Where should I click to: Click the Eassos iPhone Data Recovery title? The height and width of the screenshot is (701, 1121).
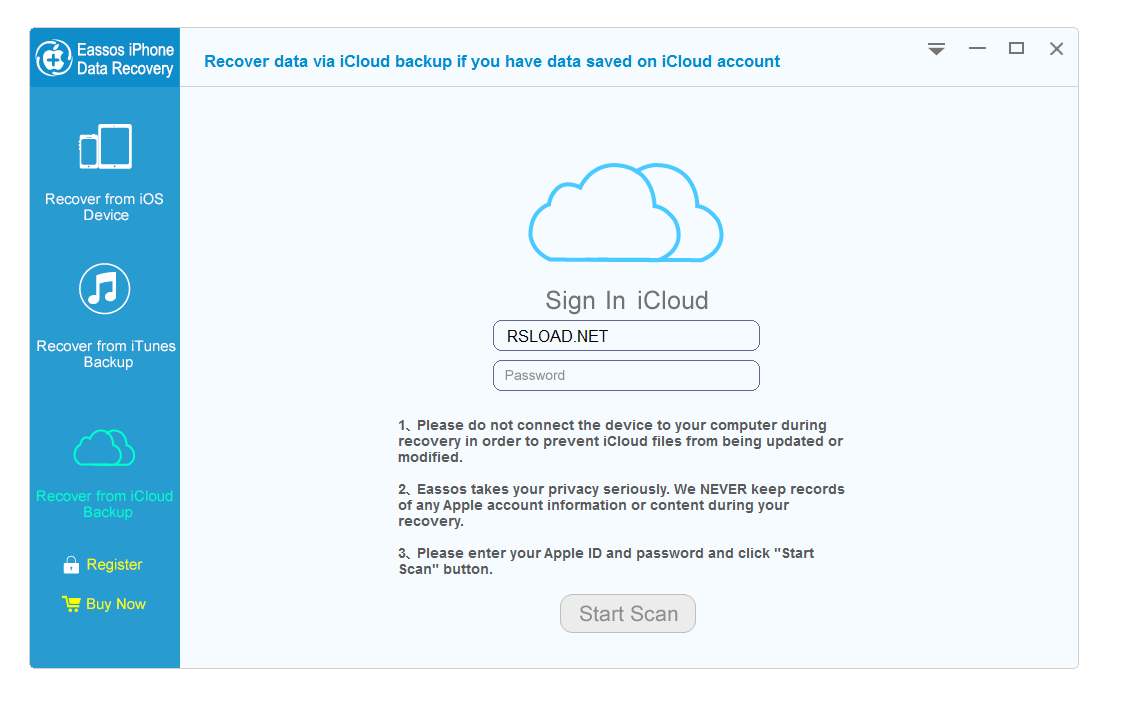[125, 59]
